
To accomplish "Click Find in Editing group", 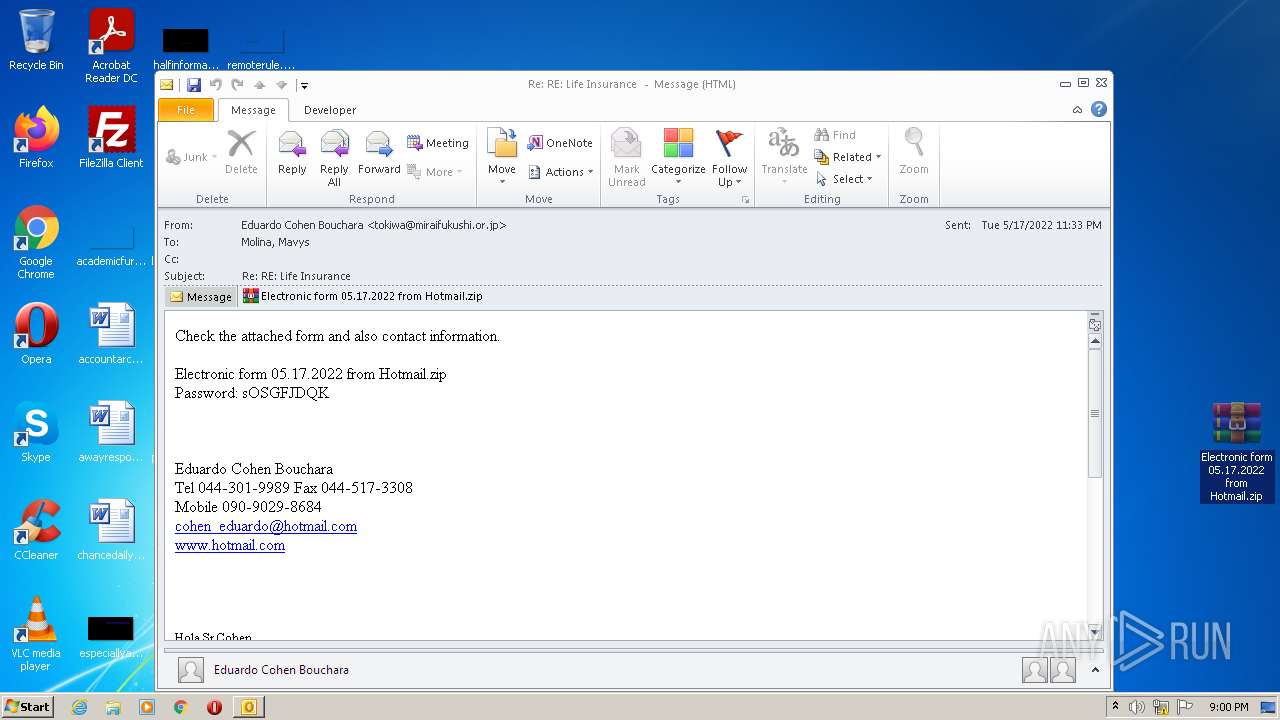I will [835, 135].
